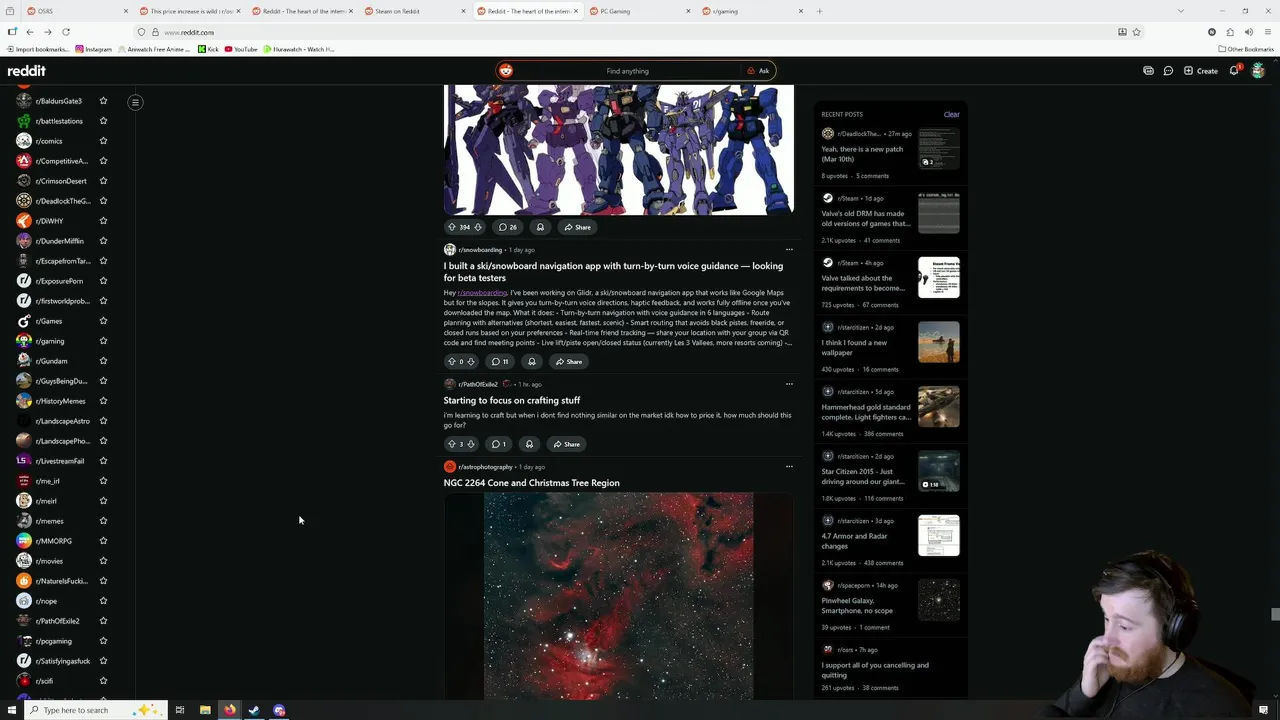
Task: Open r/scifi from the community list
Action: [44, 681]
